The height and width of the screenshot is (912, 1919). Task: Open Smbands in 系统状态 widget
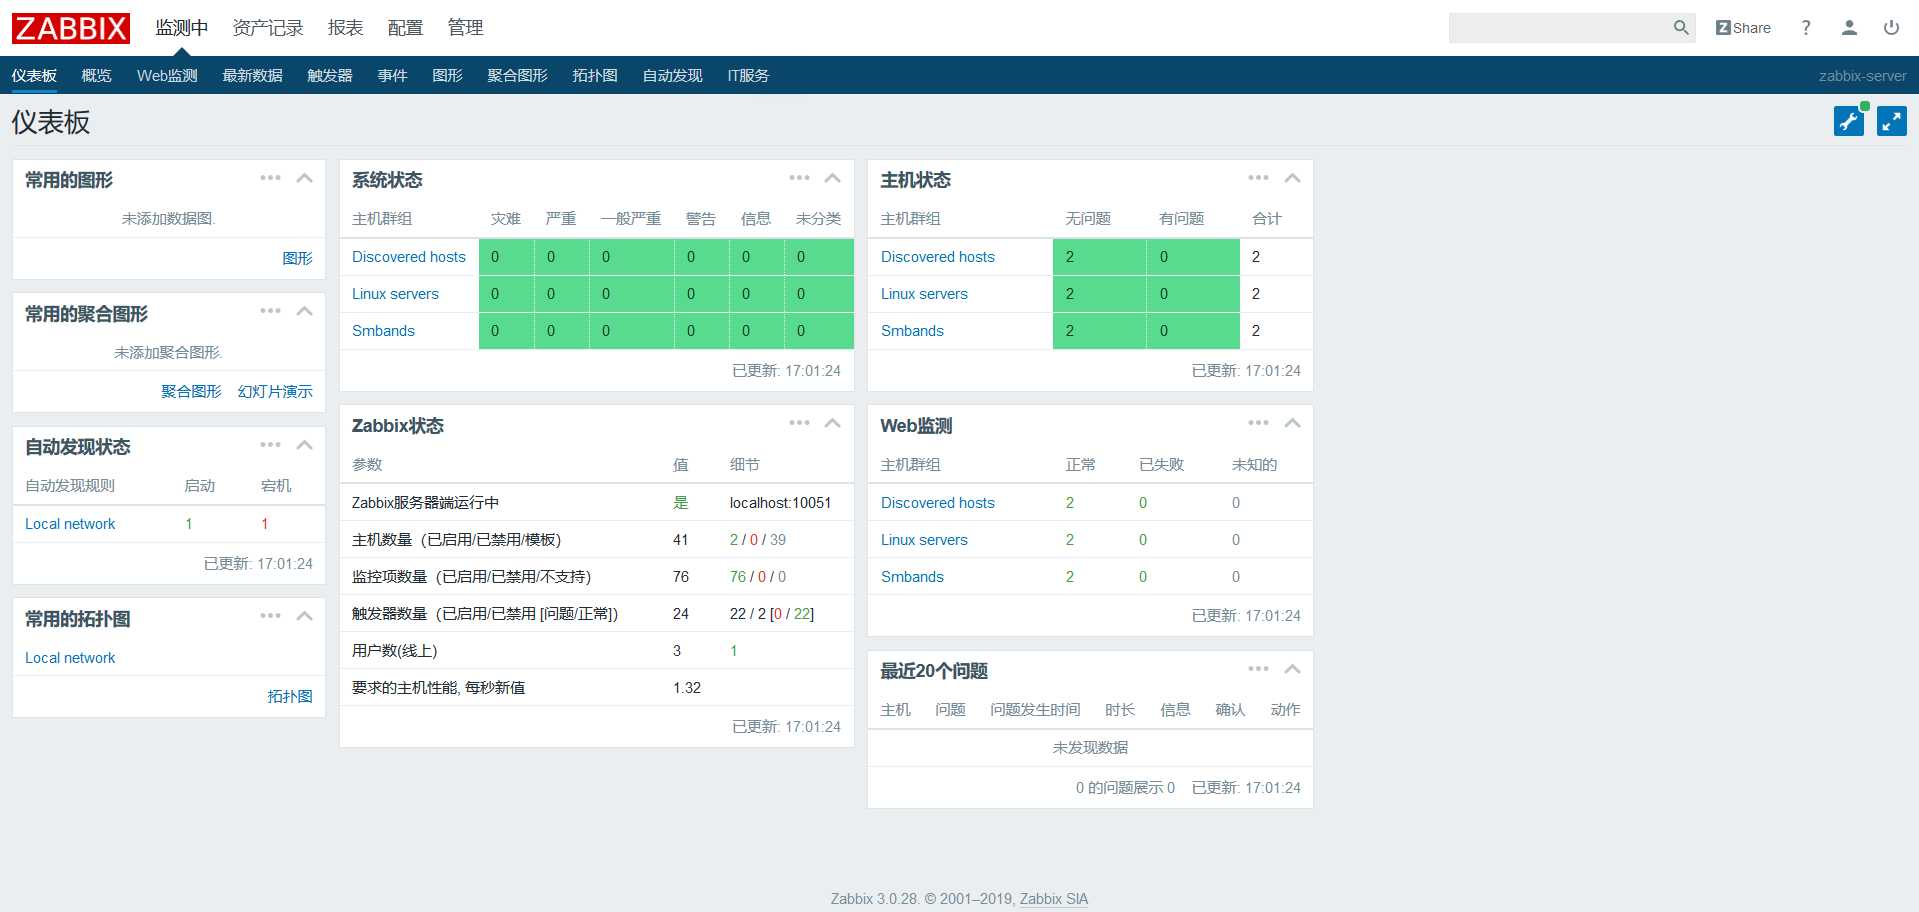coord(383,331)
